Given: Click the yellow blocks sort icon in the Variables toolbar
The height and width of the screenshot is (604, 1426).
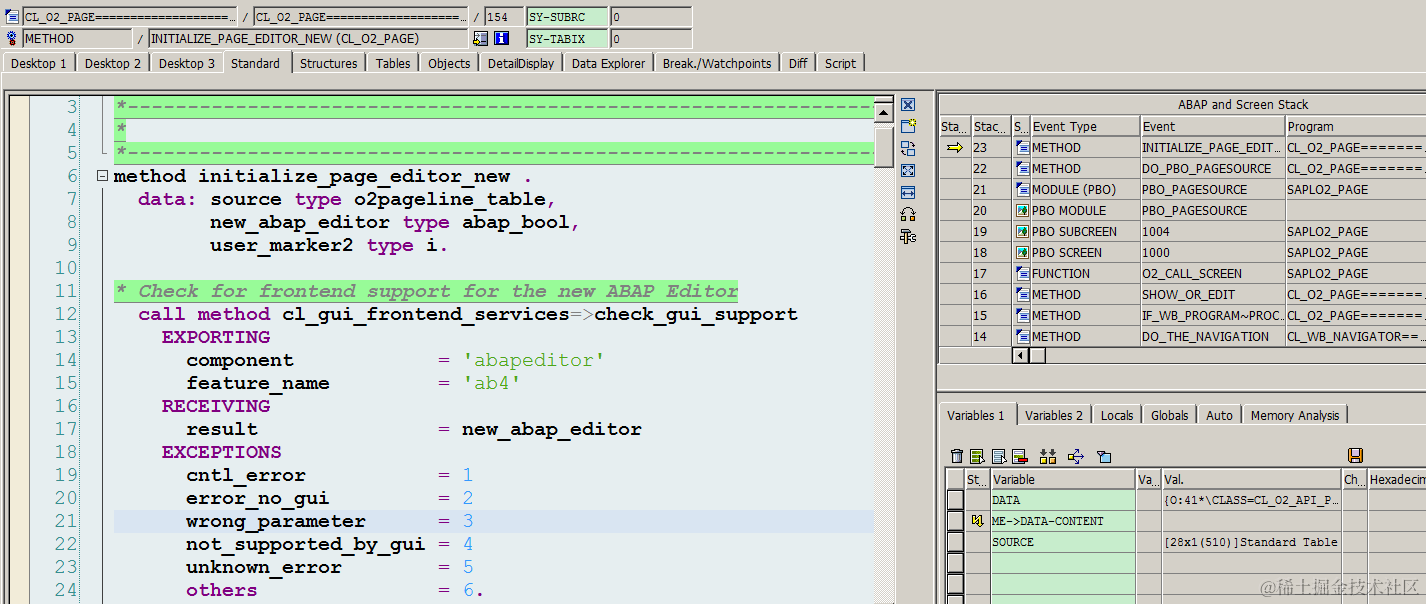Looking at the screenshot, I should [1048, 456].
